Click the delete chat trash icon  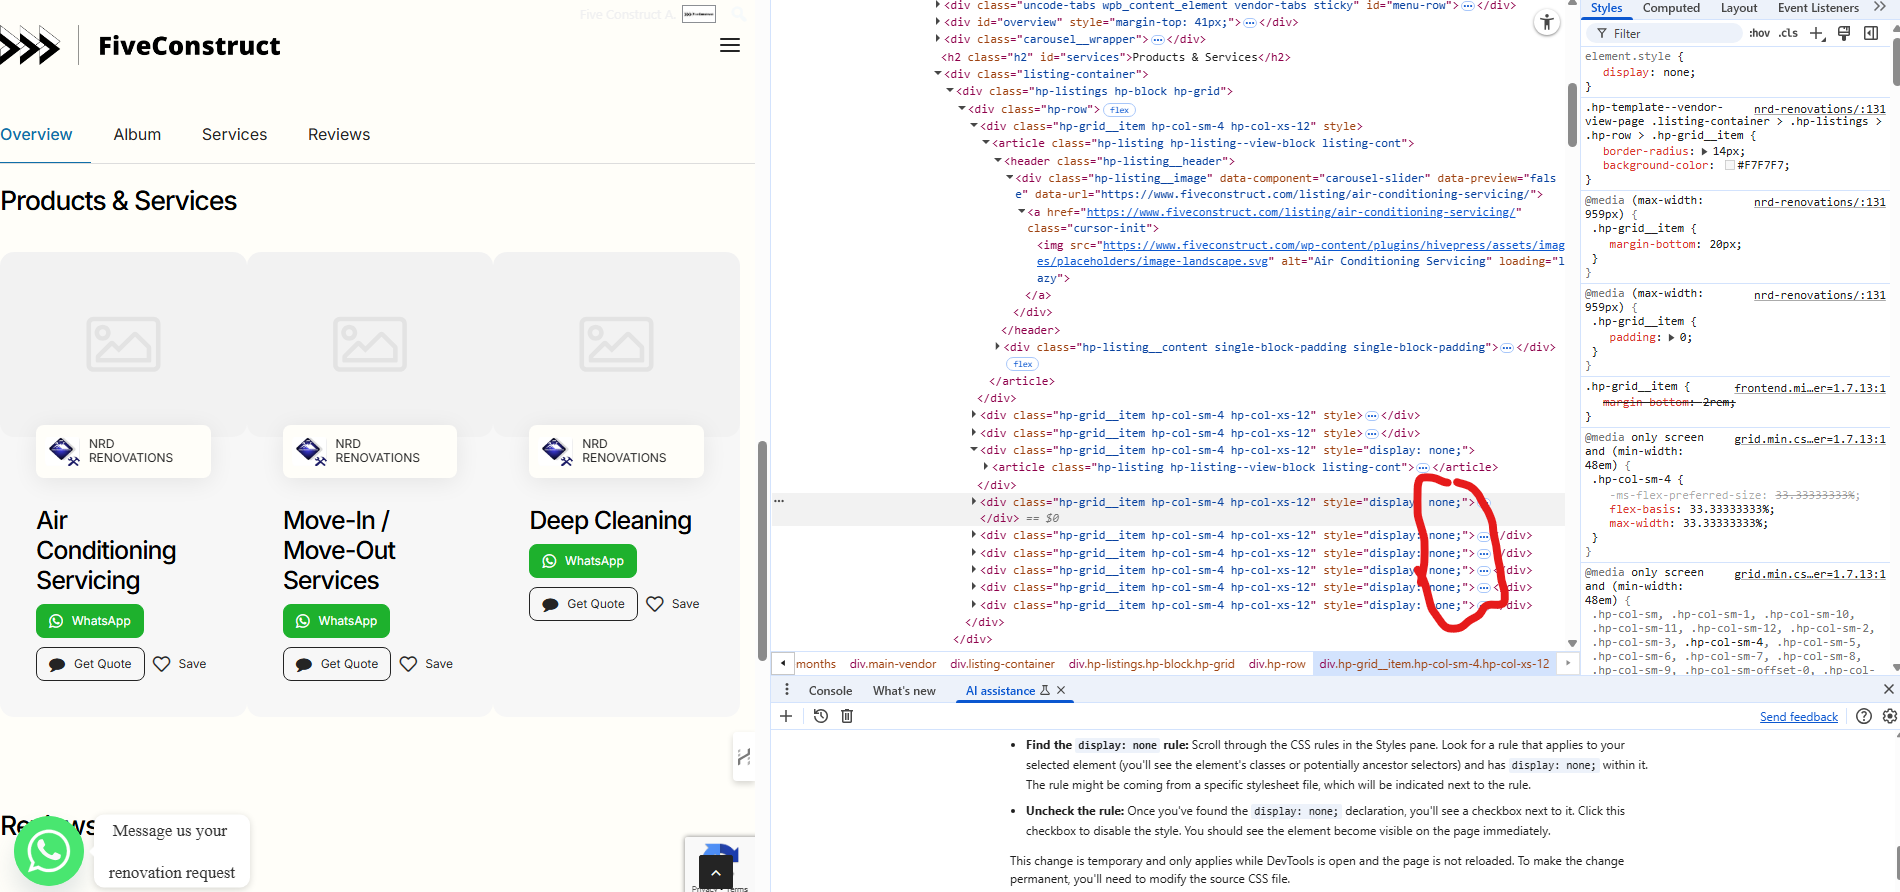(x=847, y=716)
